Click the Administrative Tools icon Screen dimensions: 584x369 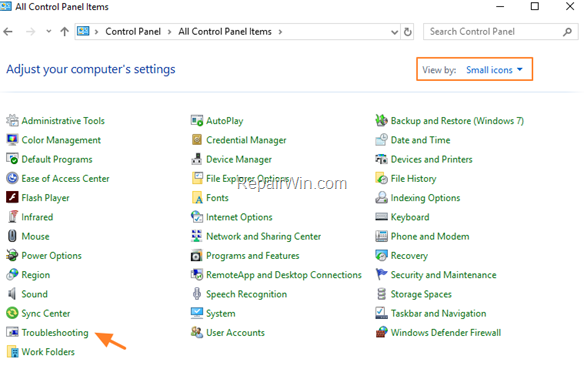(x=12, y=120)
